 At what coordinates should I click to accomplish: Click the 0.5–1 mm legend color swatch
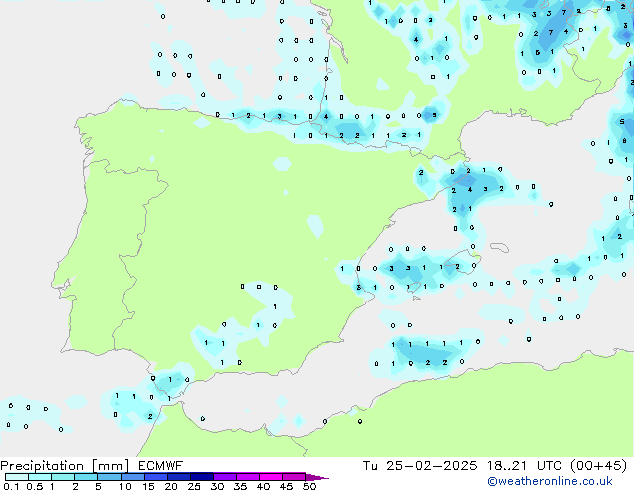40,477
